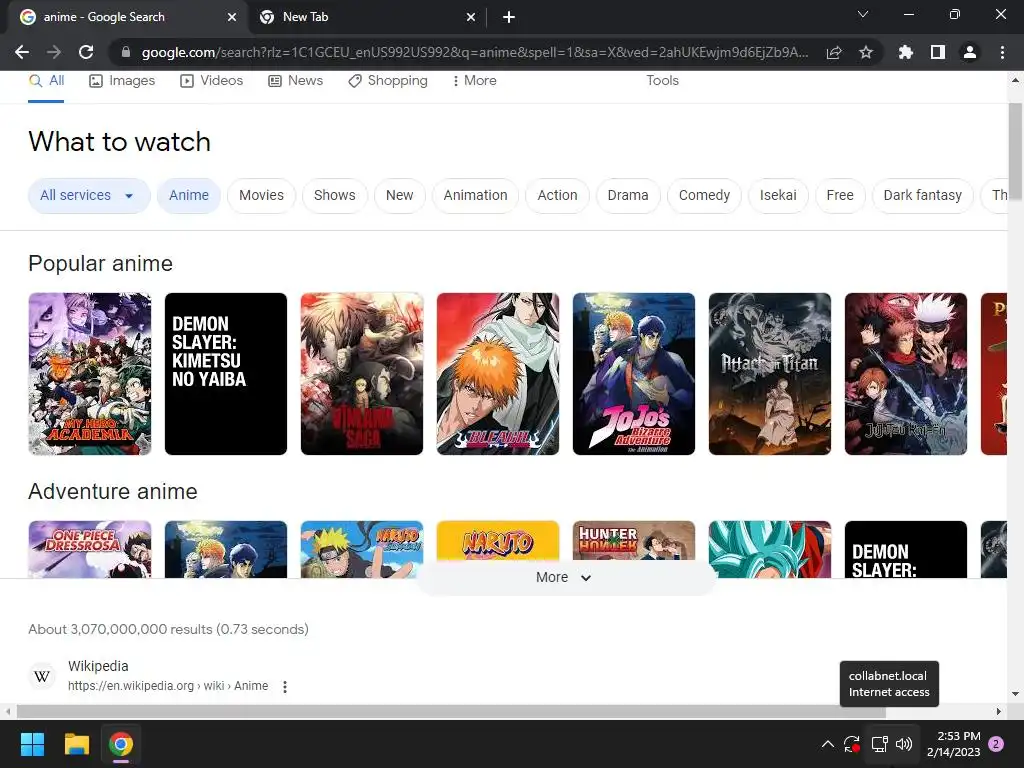Toggle the New filter chip
The width and height of the screenshot is (1024, 768).
point(399,195)
